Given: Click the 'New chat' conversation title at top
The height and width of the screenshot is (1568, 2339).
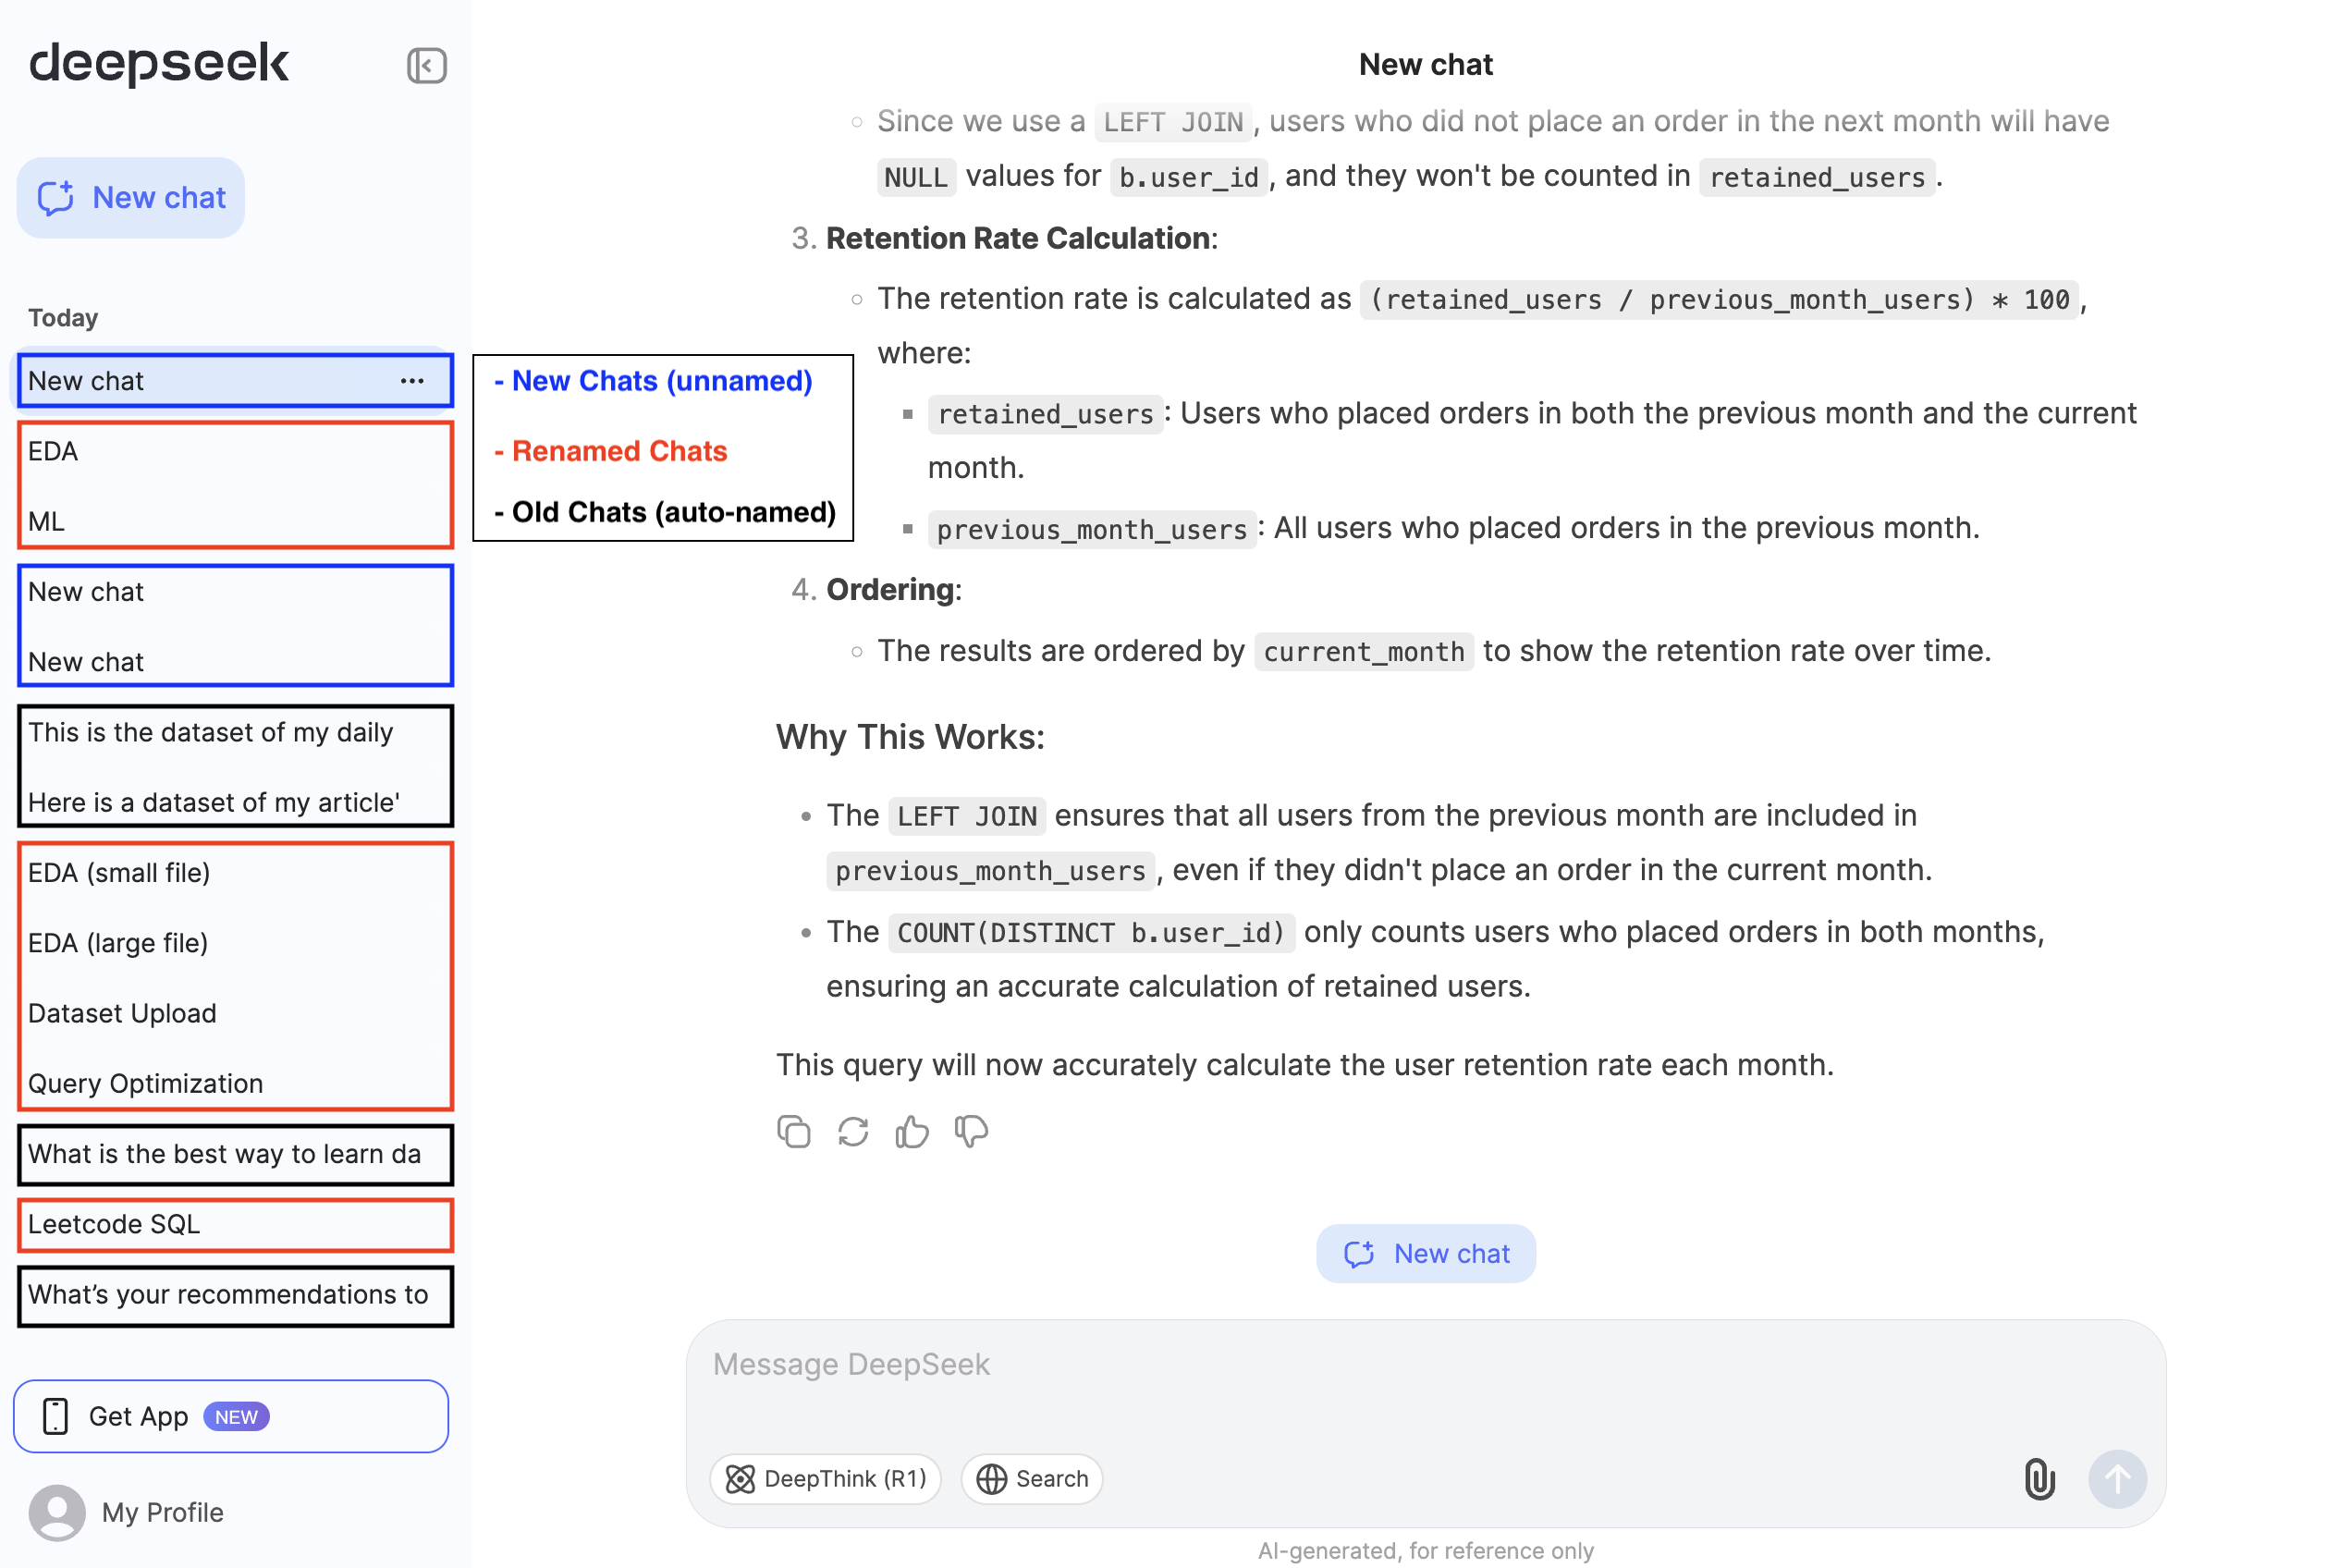Looking at the screenshot, I should tap(1426, 64).
